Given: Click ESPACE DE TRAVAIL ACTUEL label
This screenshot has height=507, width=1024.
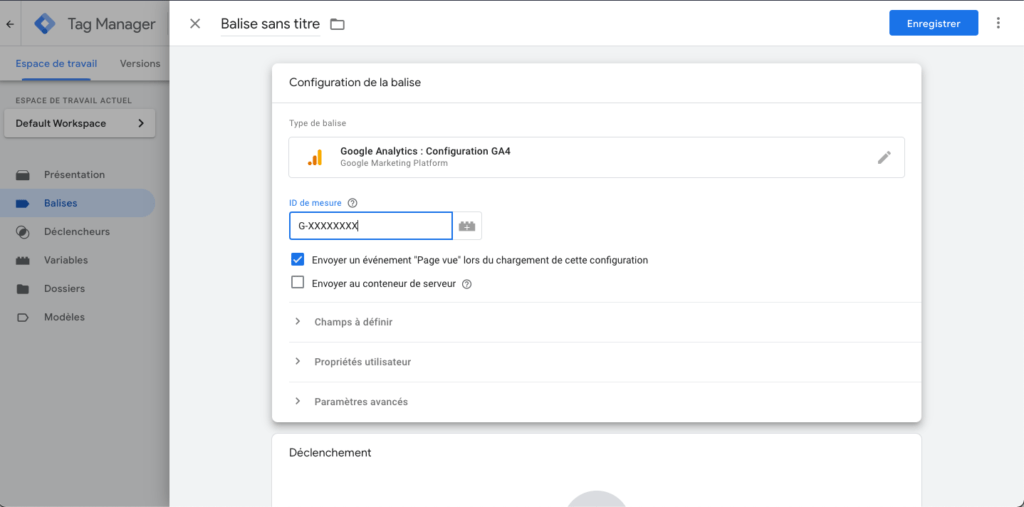Looking at the screenshot, I should click(74, 101).
